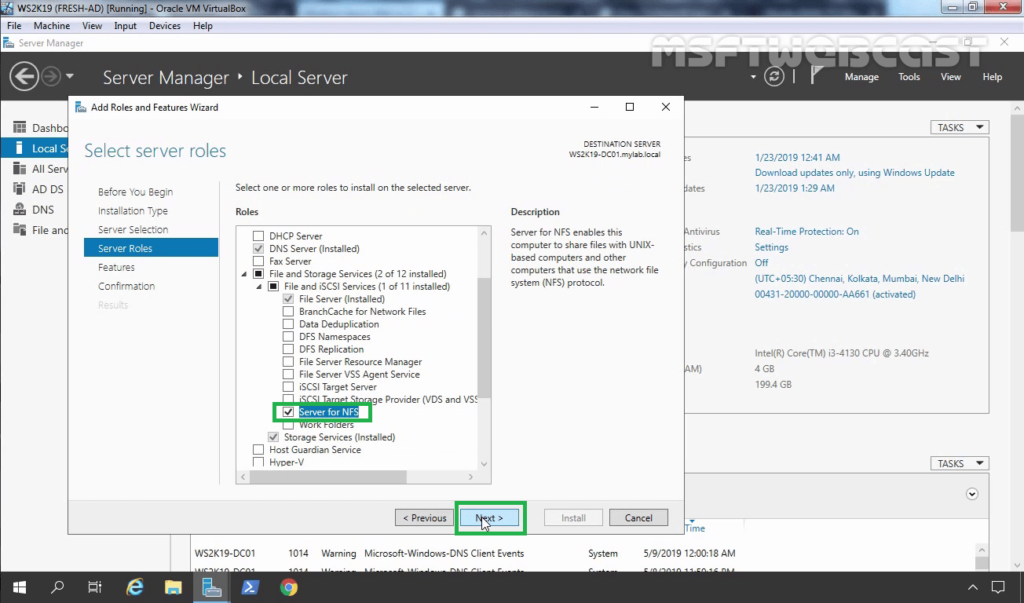Viewport: 1024px width, 603px height.
Task: Check DFS Namespaces role service
Action: (288, 336)
